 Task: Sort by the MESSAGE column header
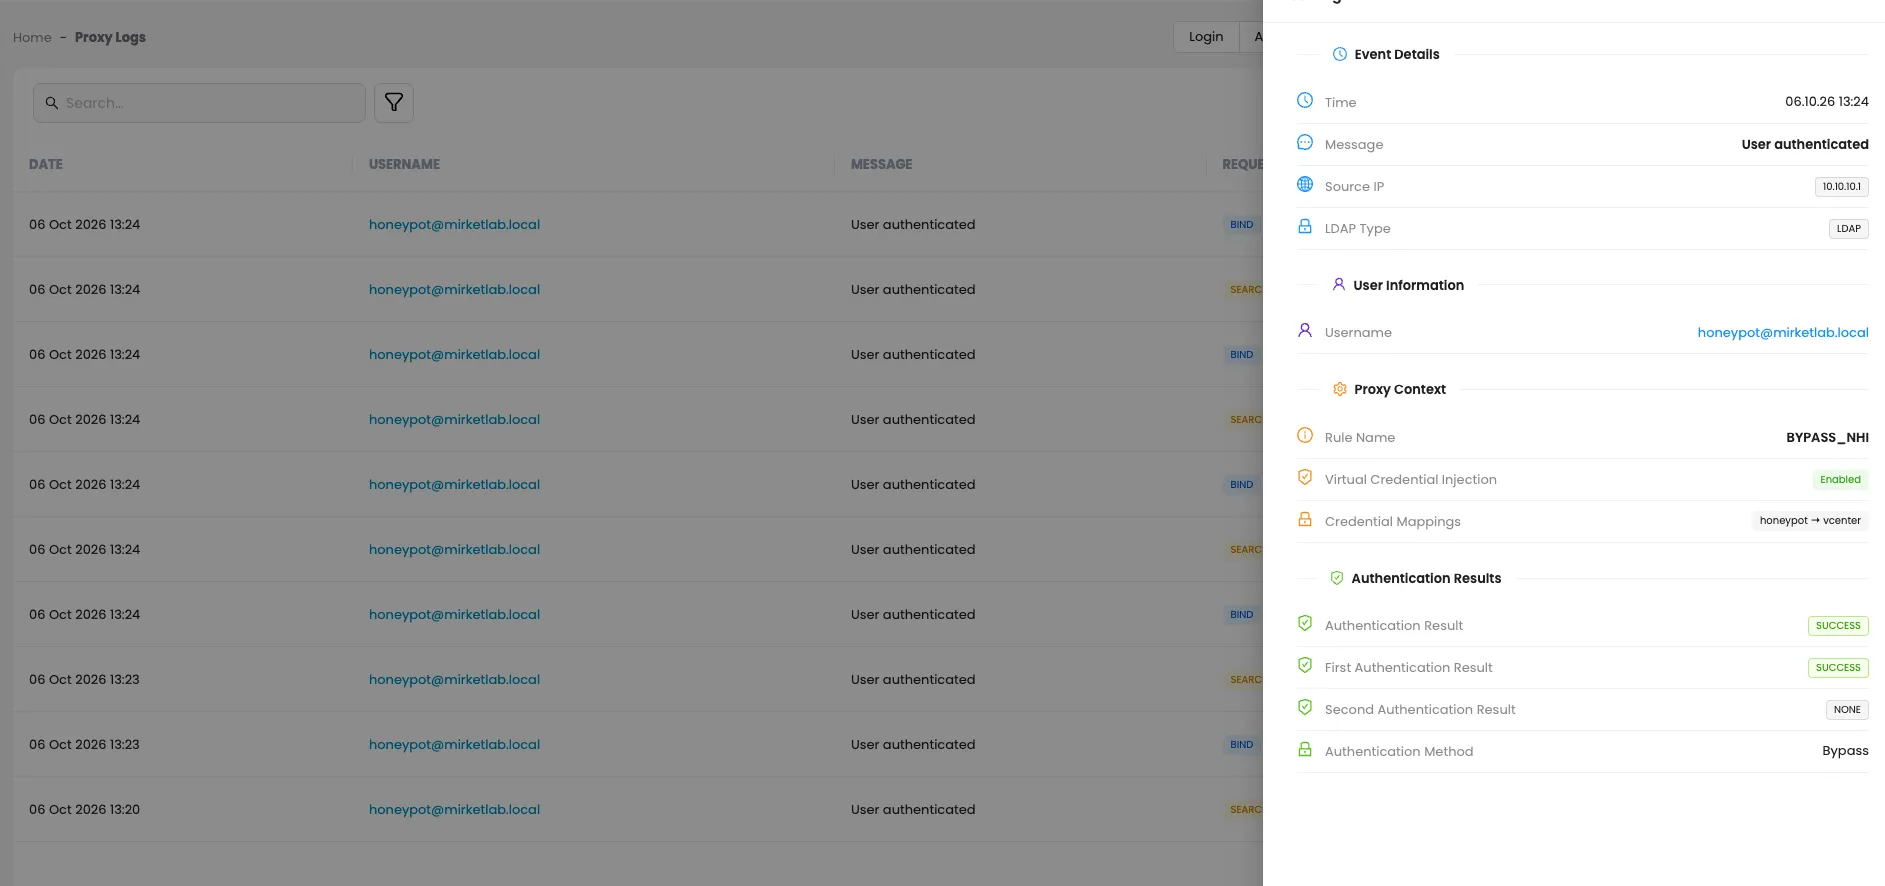[x=881, y=164]
